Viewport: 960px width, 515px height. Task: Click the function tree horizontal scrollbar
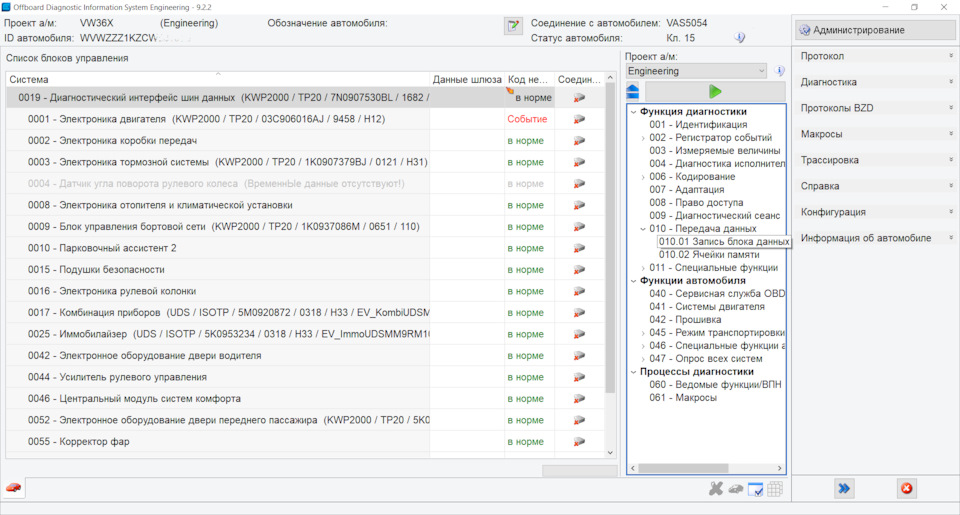(x=683, y=468)
